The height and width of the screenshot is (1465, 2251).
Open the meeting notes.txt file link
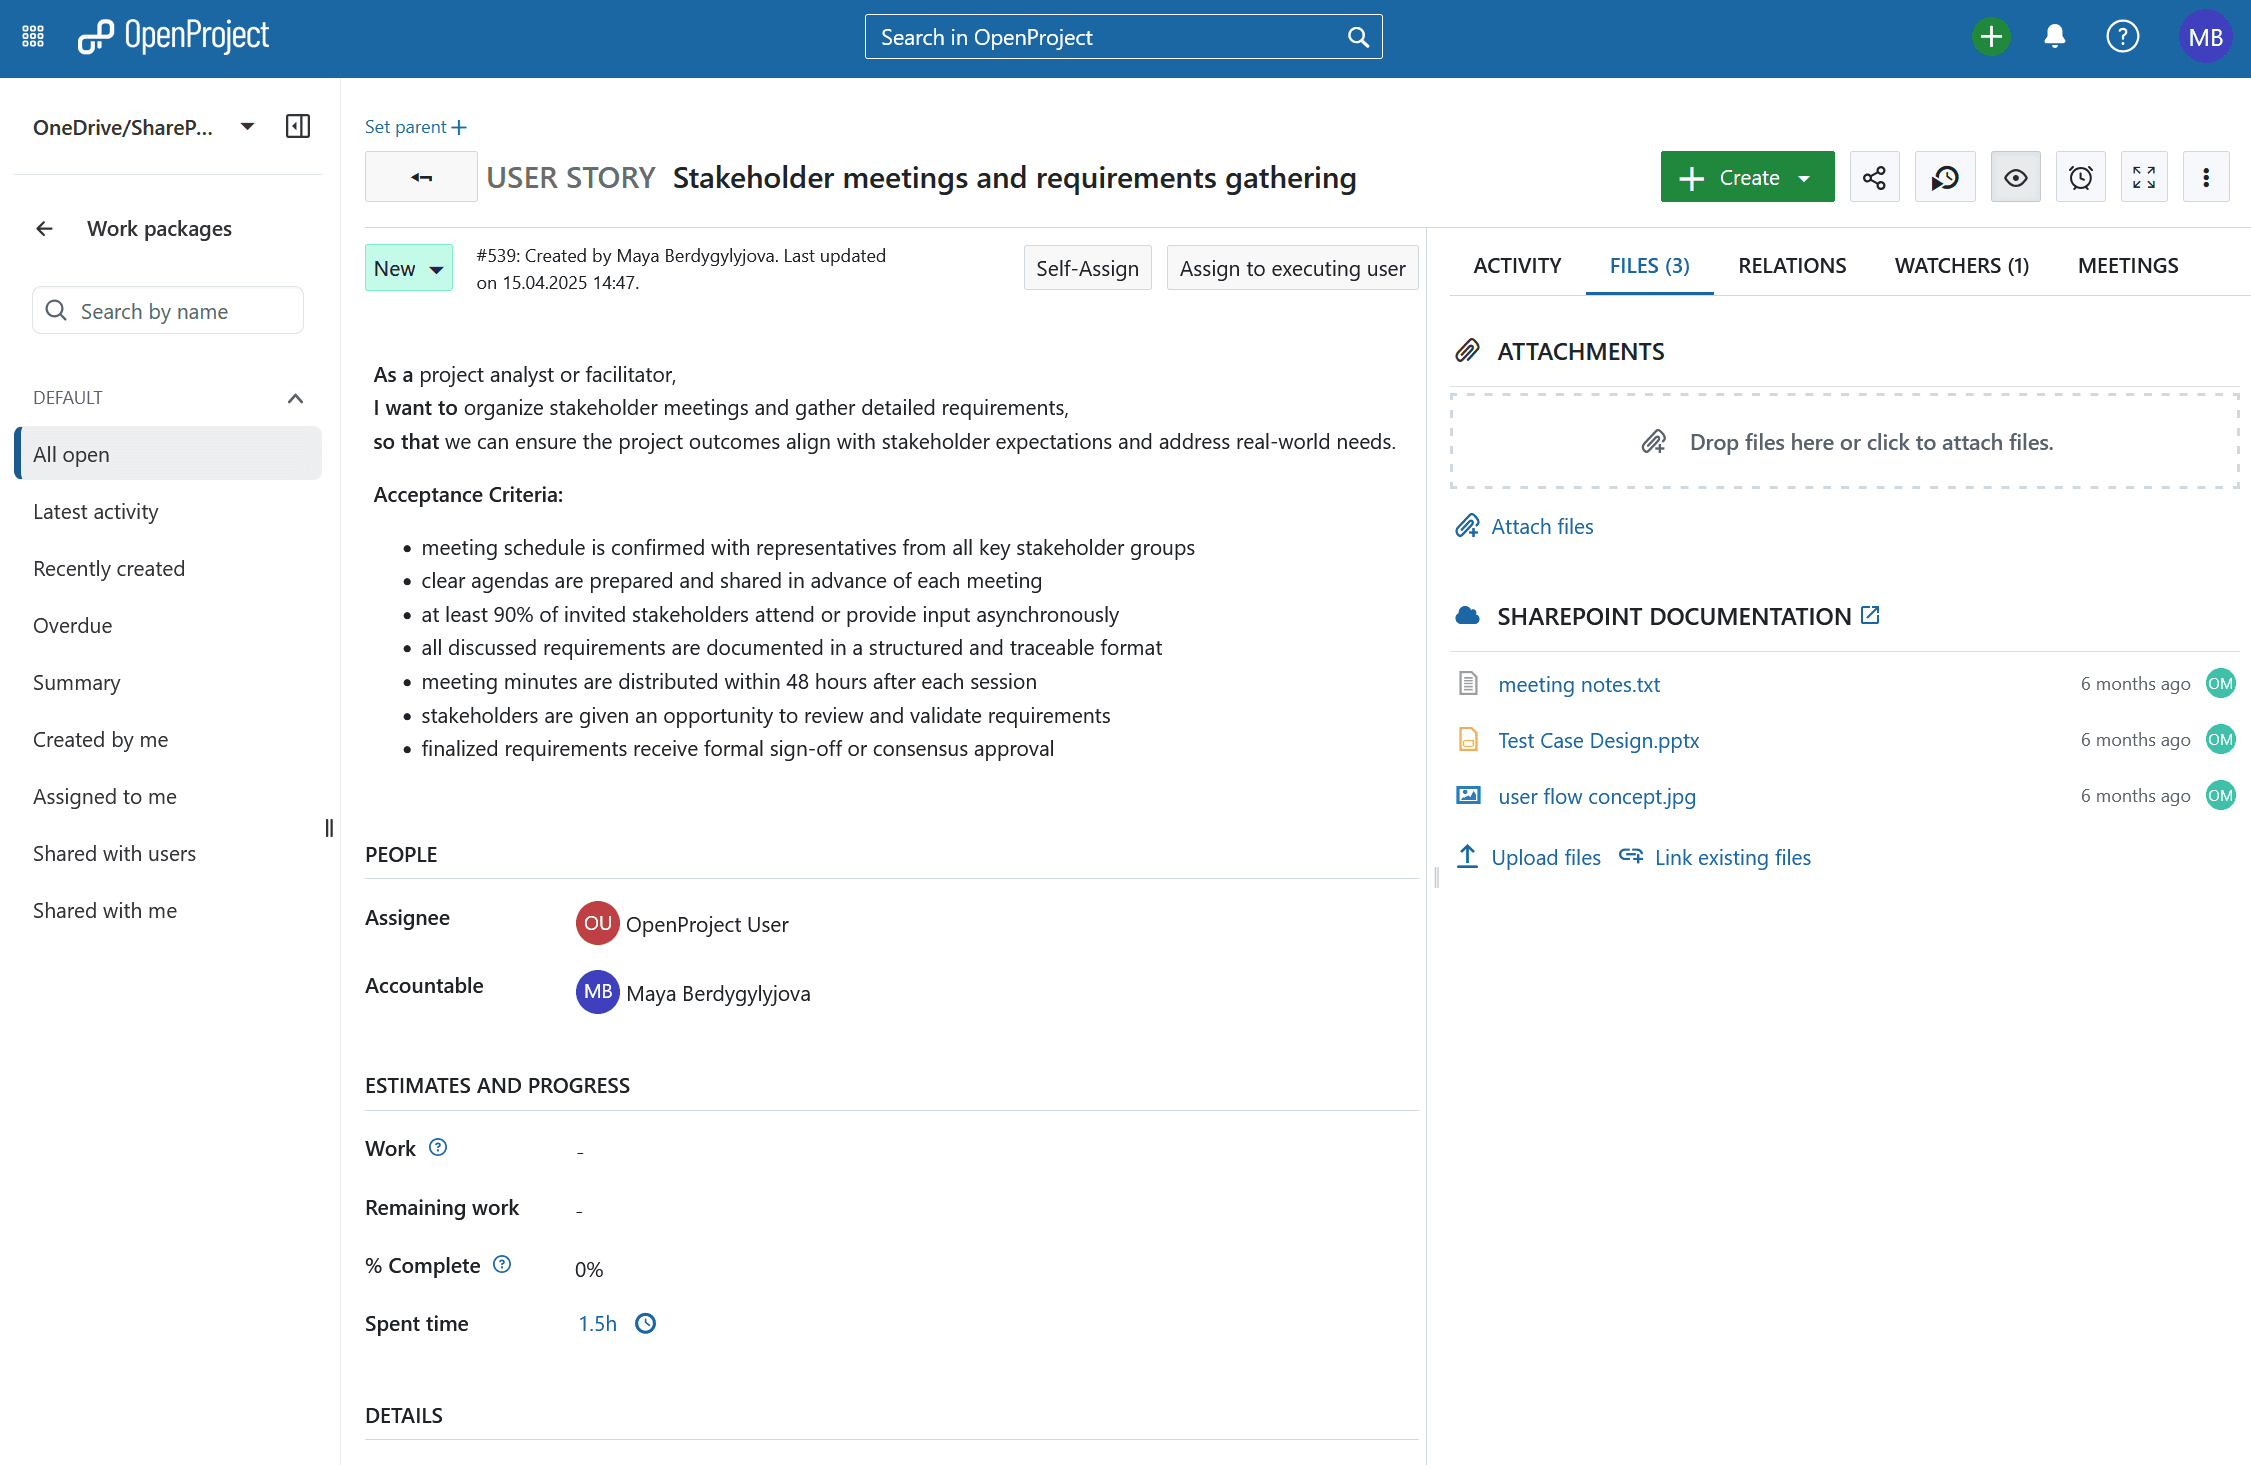point(1578,684)
